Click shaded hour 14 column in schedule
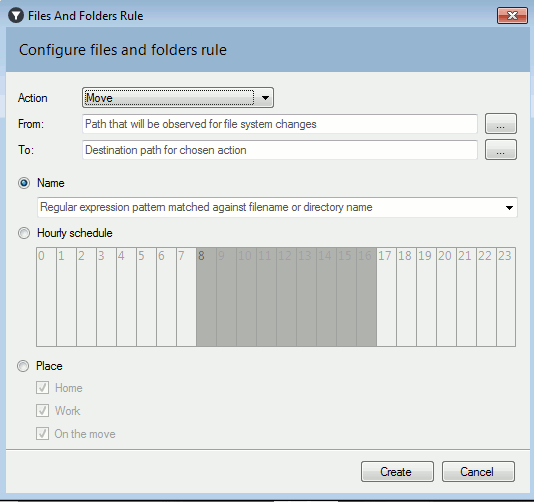 point(326,297)
